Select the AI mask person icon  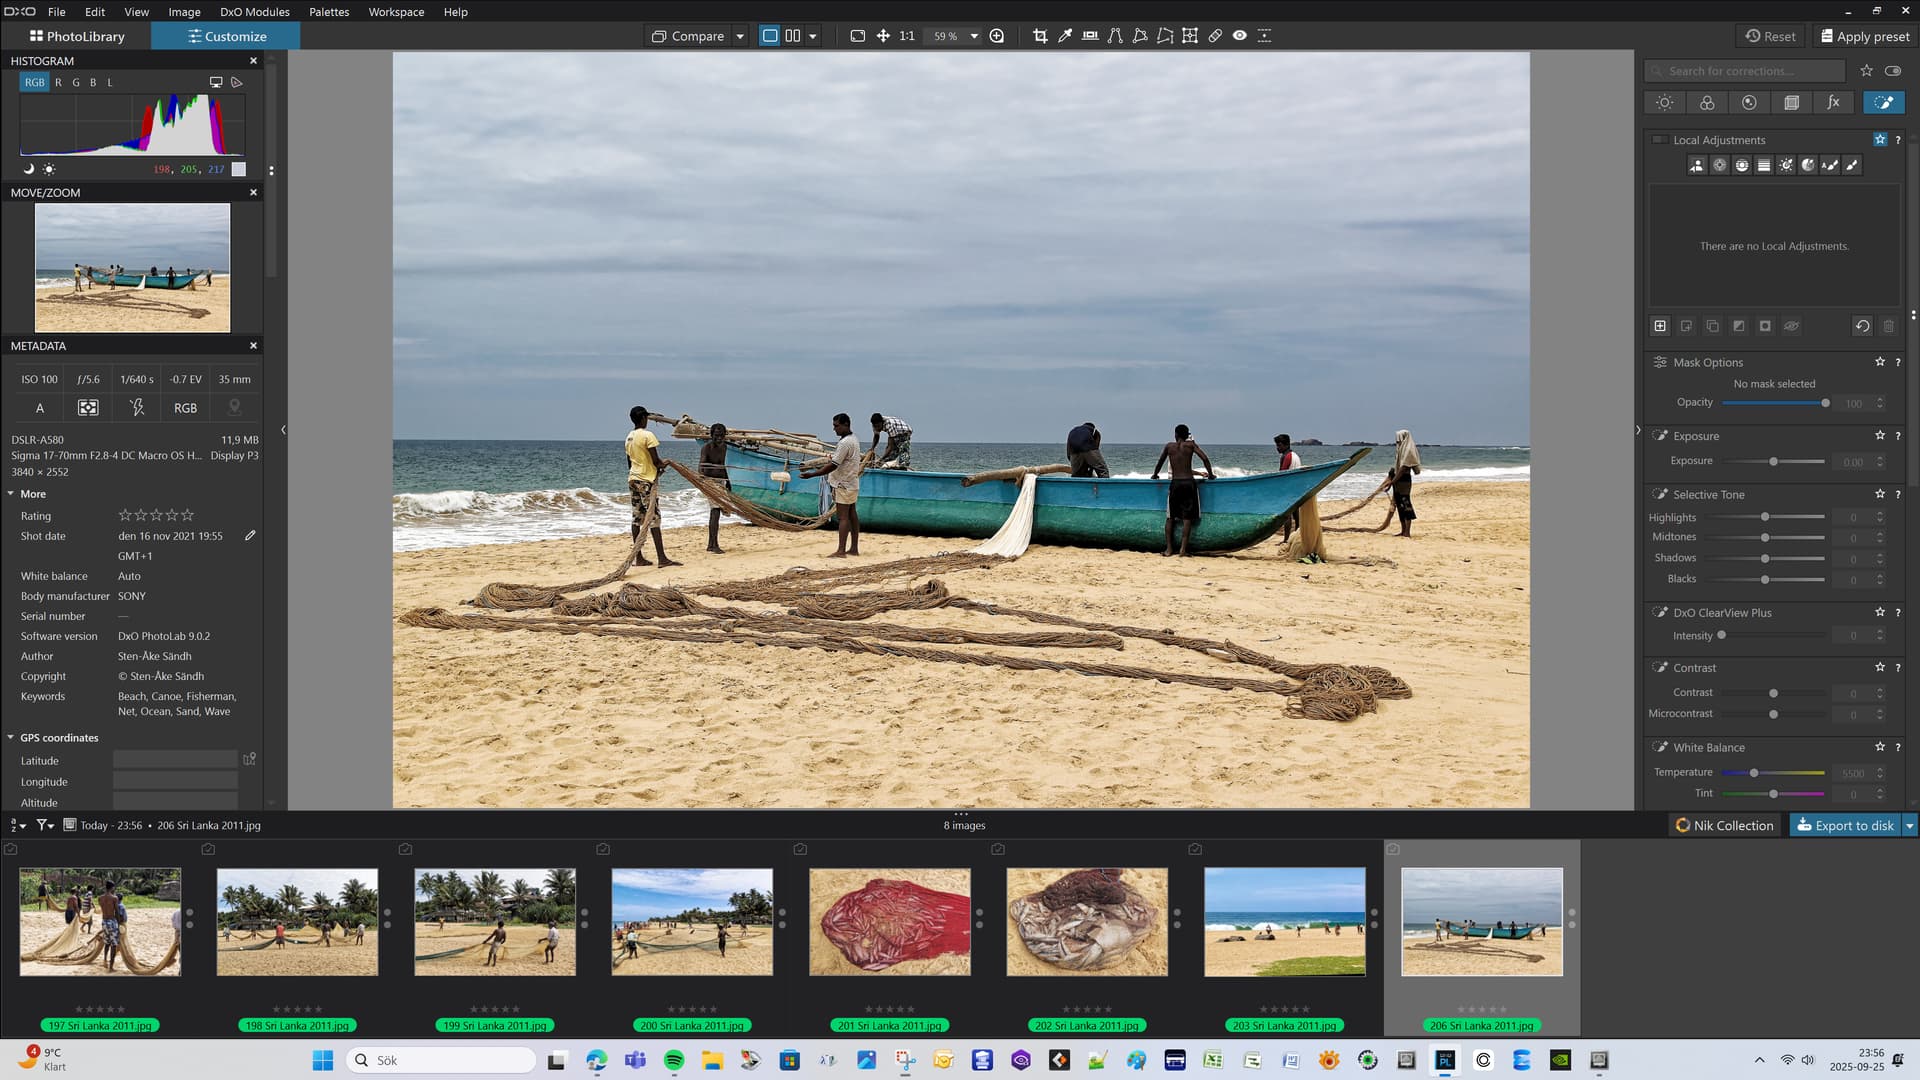(1697, 165)
